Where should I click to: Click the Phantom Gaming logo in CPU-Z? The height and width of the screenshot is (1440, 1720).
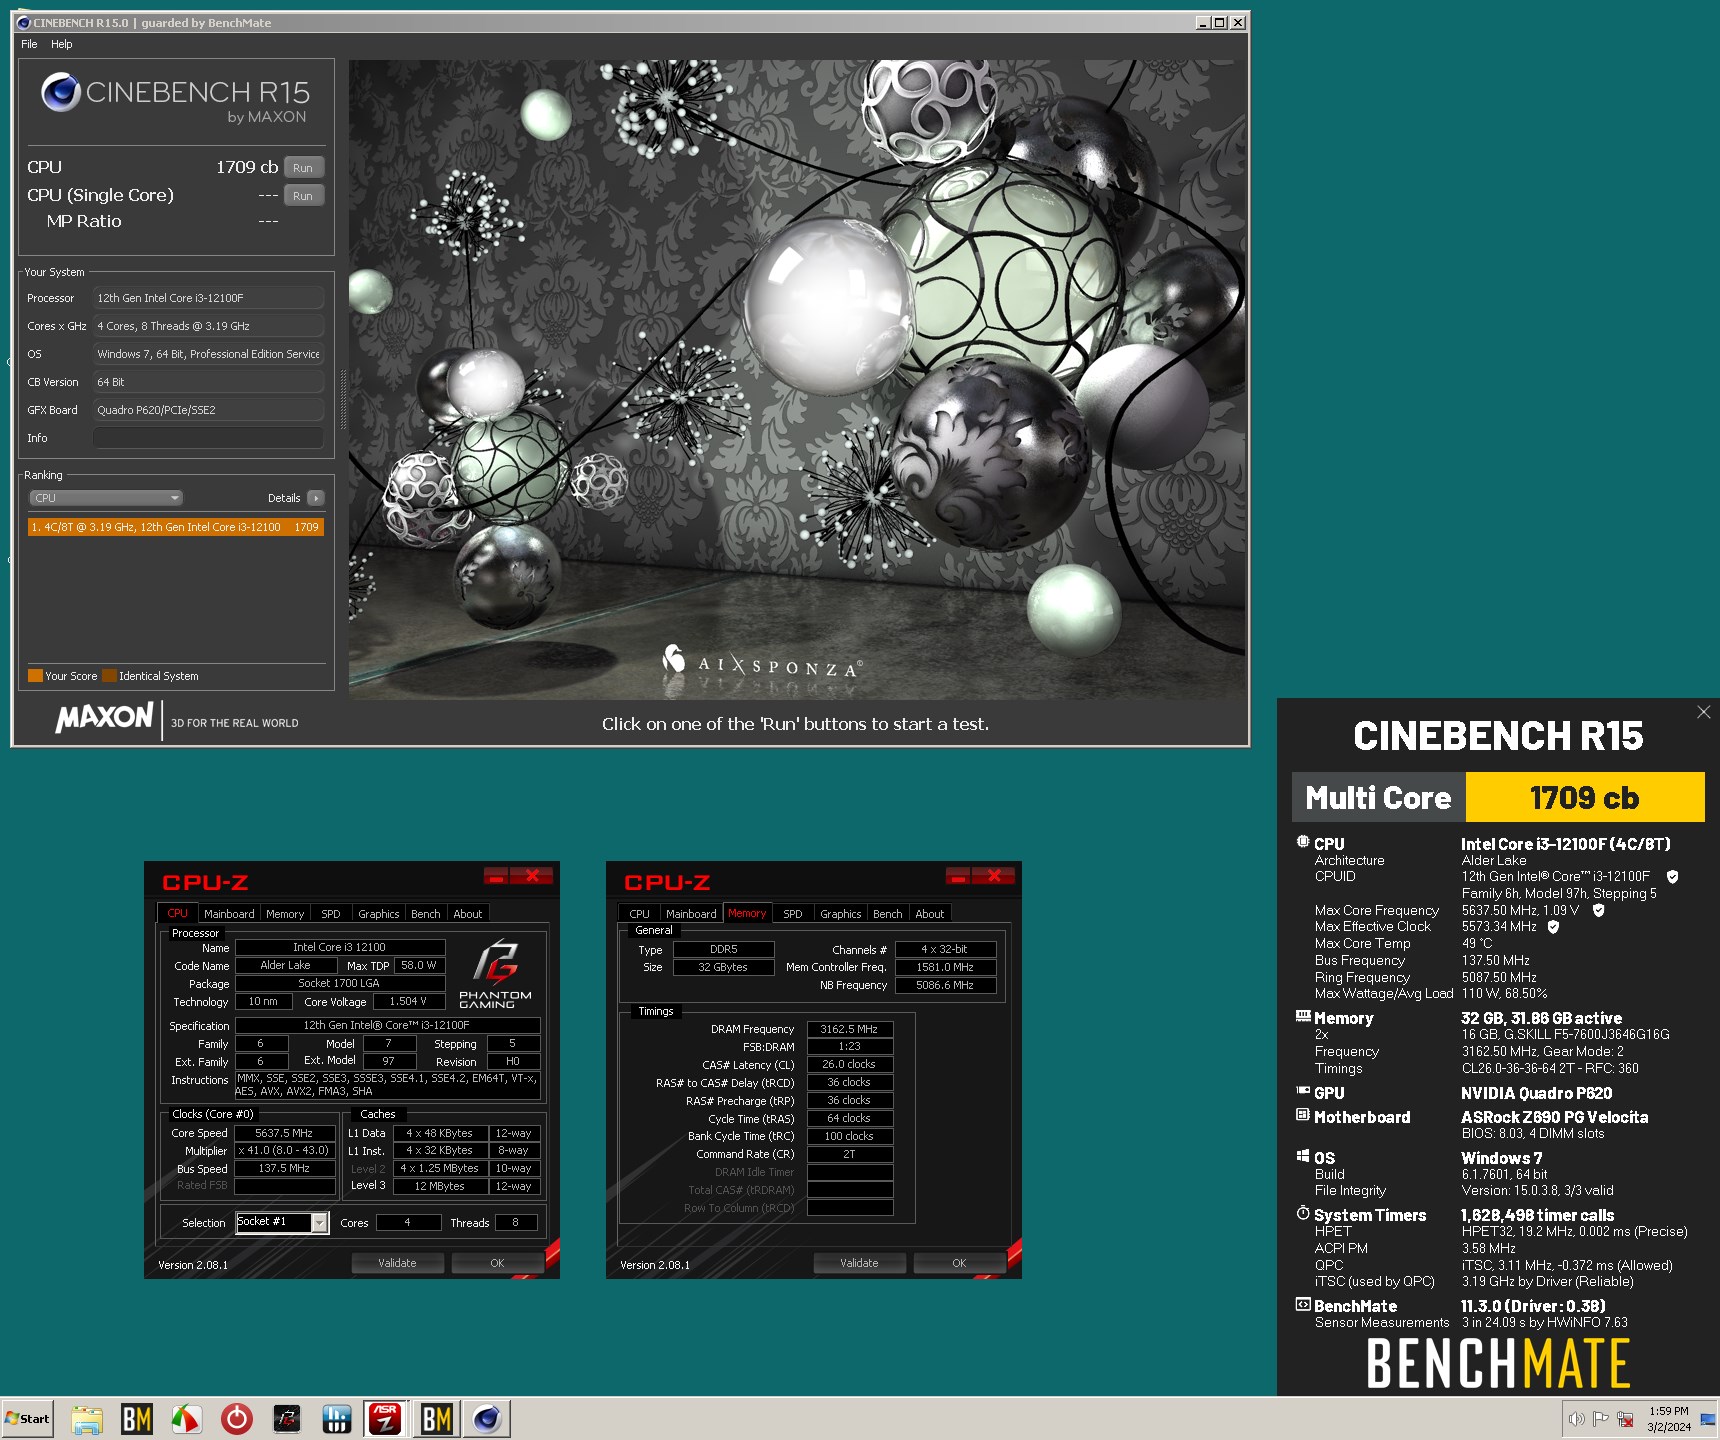495,973
